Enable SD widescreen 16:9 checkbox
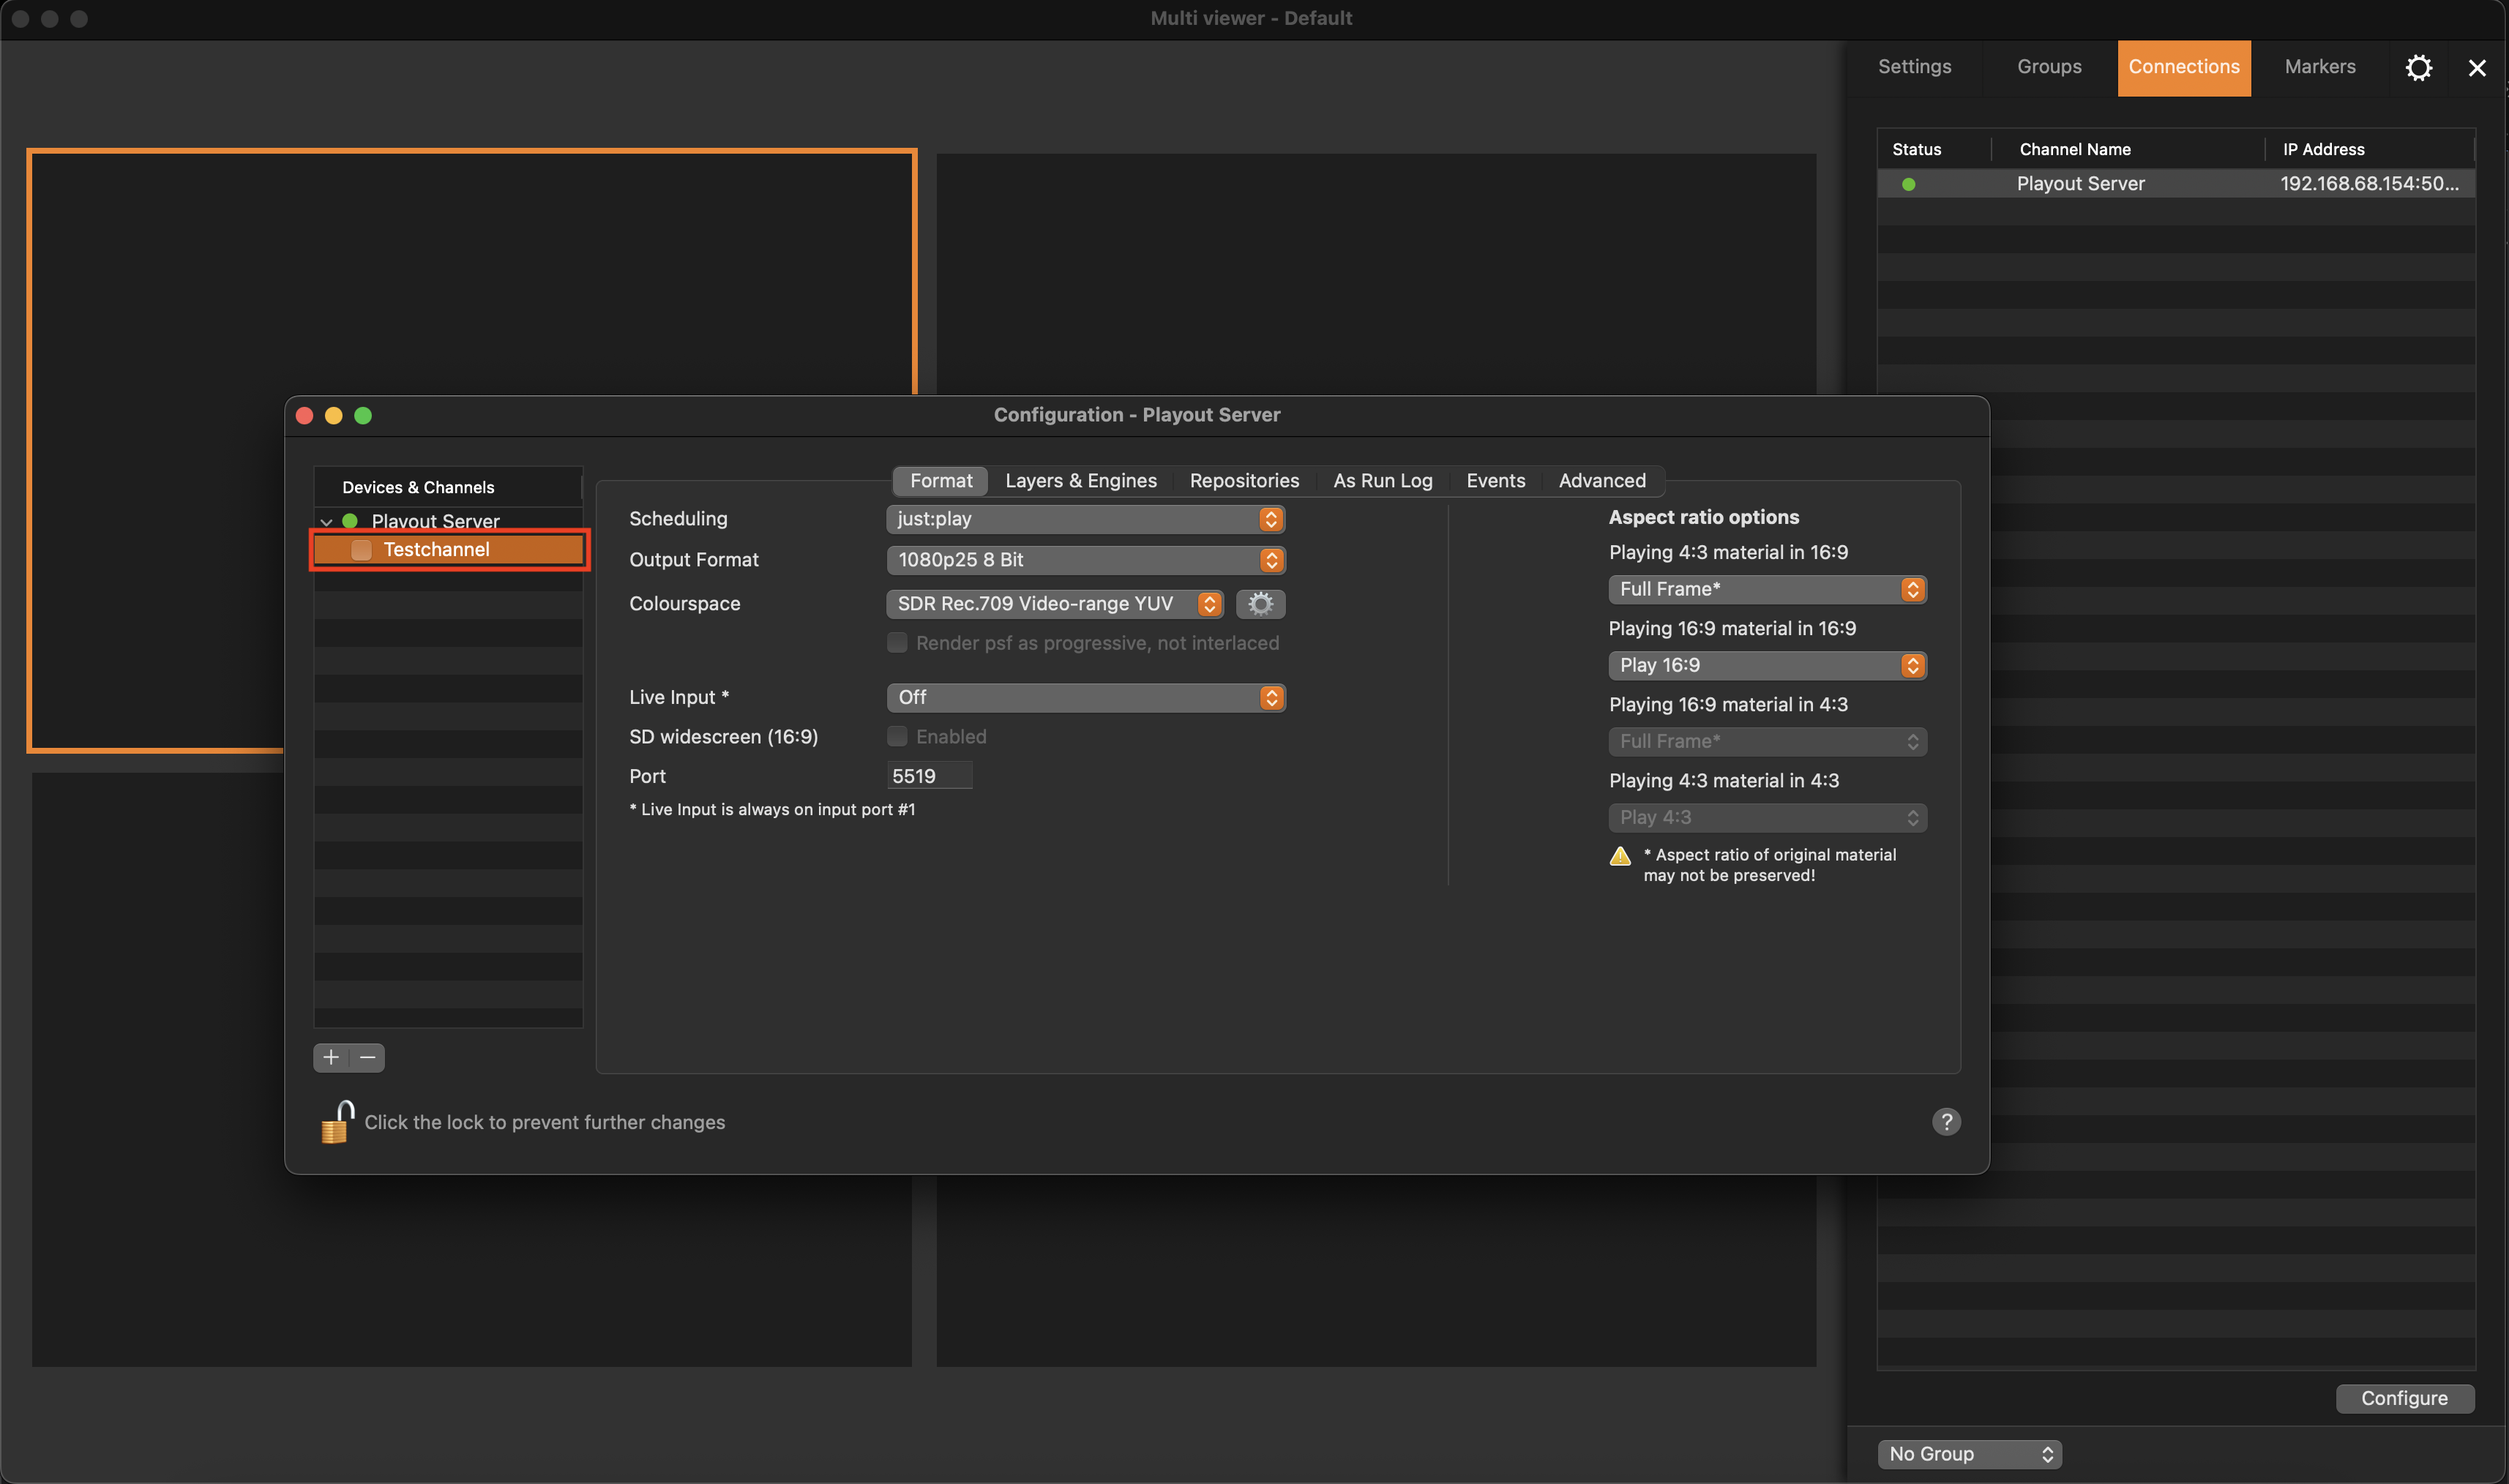Viewport: 2509px width, 1484px height. point(897,737)
